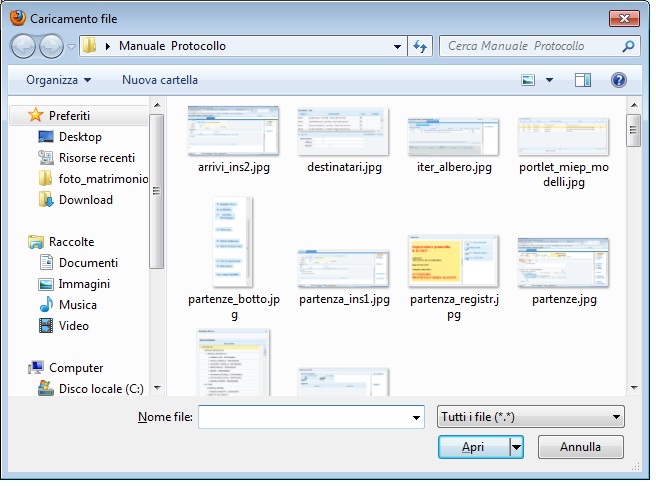Screen dimensions: 656x486
Task: Click the file list vertical scrollbar
Action: click(633, 250)
